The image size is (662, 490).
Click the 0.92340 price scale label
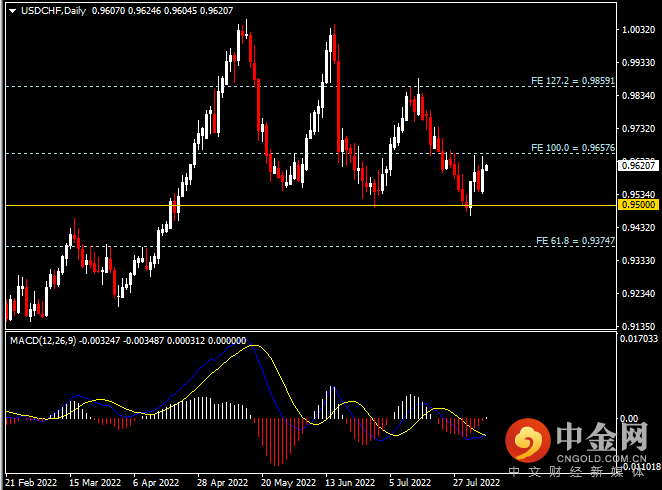(639, 293)
